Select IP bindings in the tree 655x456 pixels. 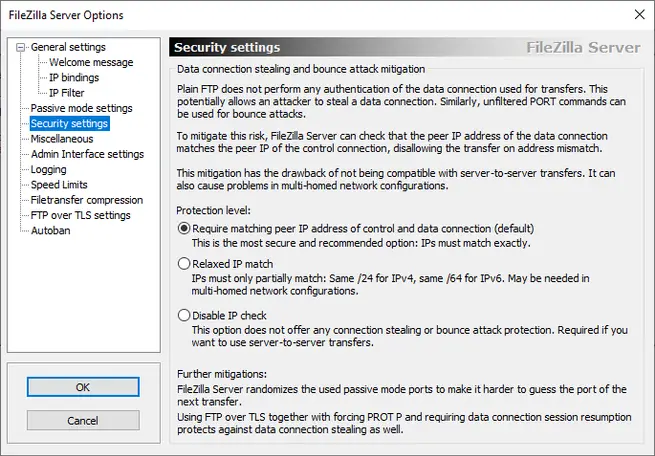74,77
